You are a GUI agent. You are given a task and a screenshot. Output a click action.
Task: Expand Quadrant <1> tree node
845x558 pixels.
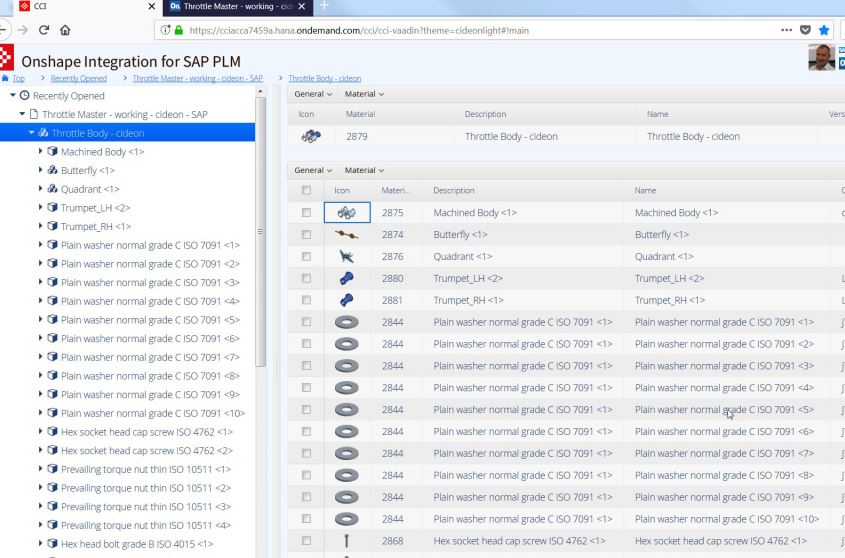click(40, 189)
